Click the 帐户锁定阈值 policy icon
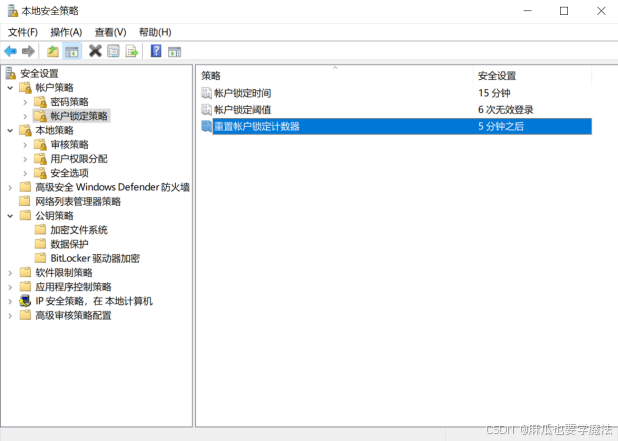 tap(207, 110)
